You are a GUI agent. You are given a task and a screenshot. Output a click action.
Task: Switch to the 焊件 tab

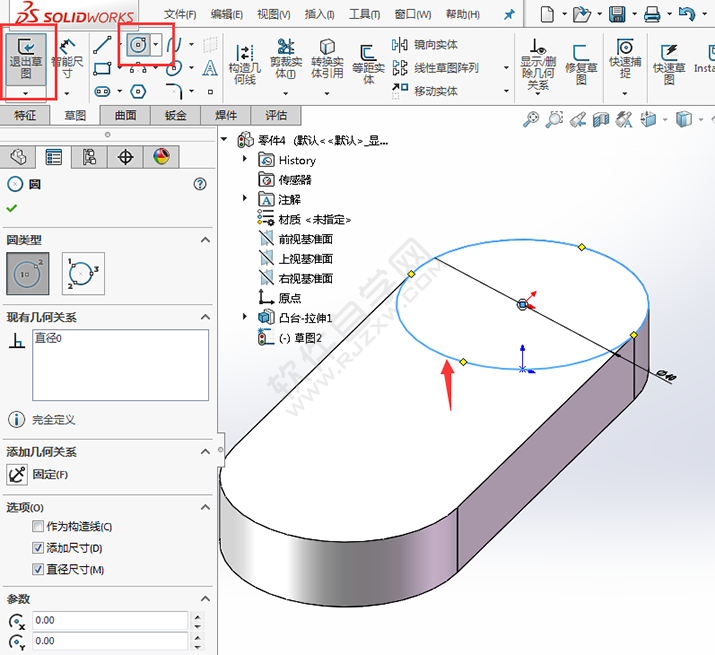(x=226, y=115)
